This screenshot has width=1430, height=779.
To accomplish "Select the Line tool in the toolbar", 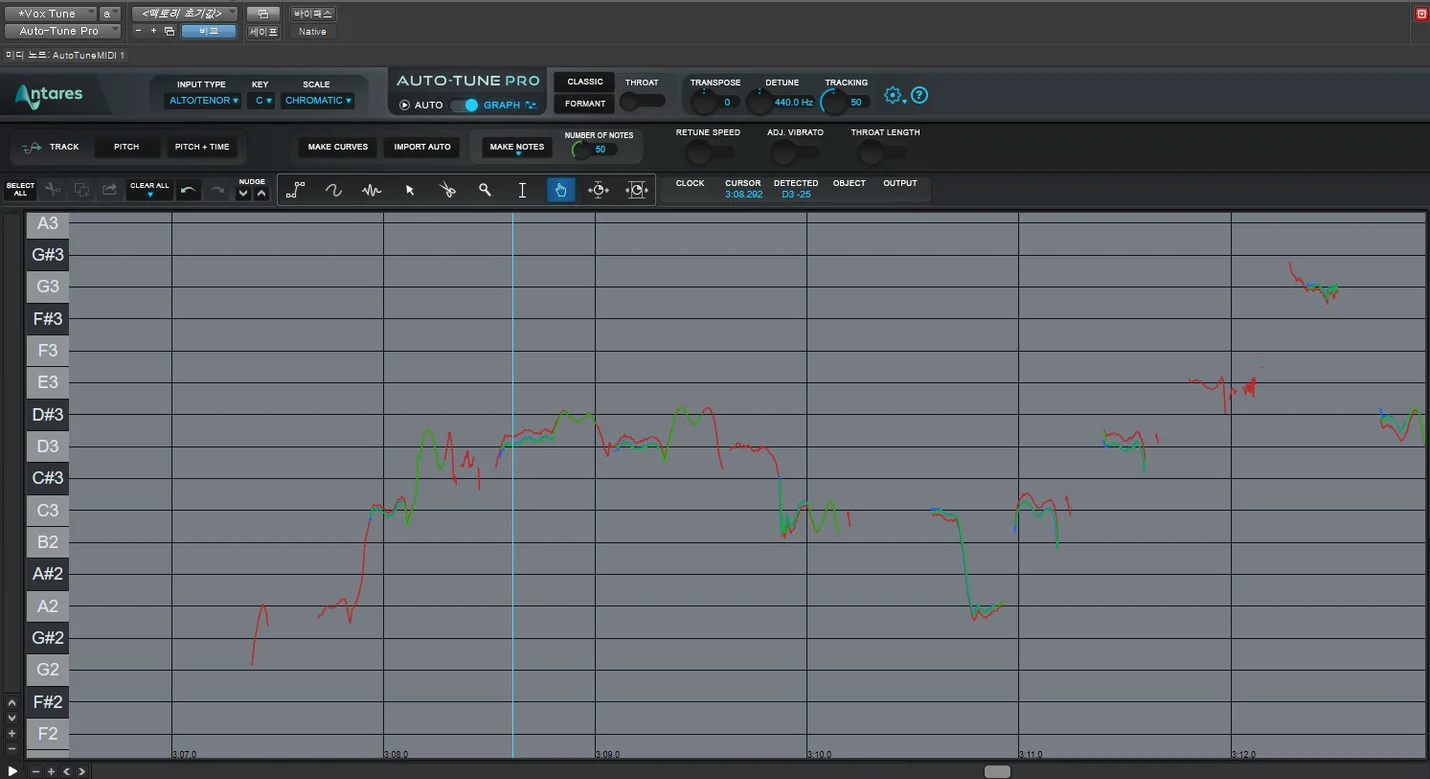I will [x=295, y=190].
